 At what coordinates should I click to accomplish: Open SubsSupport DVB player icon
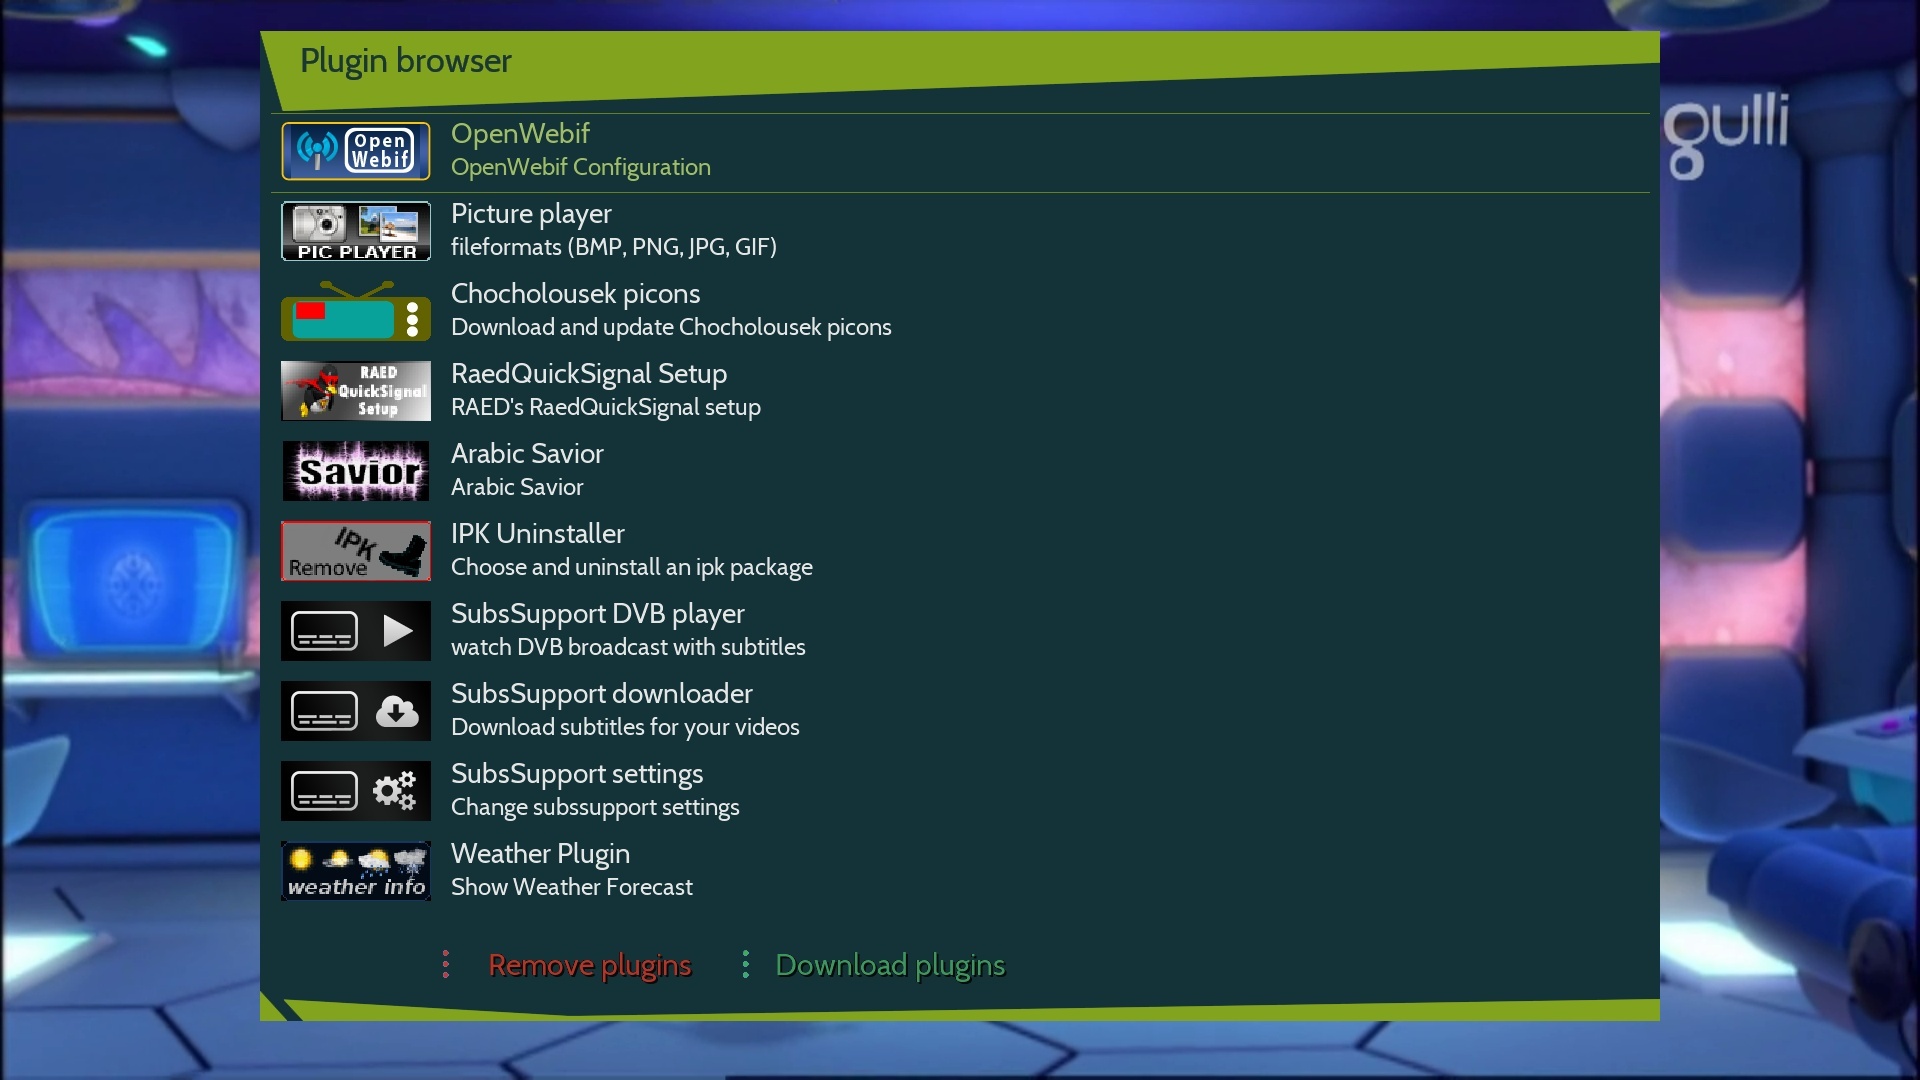356,630
